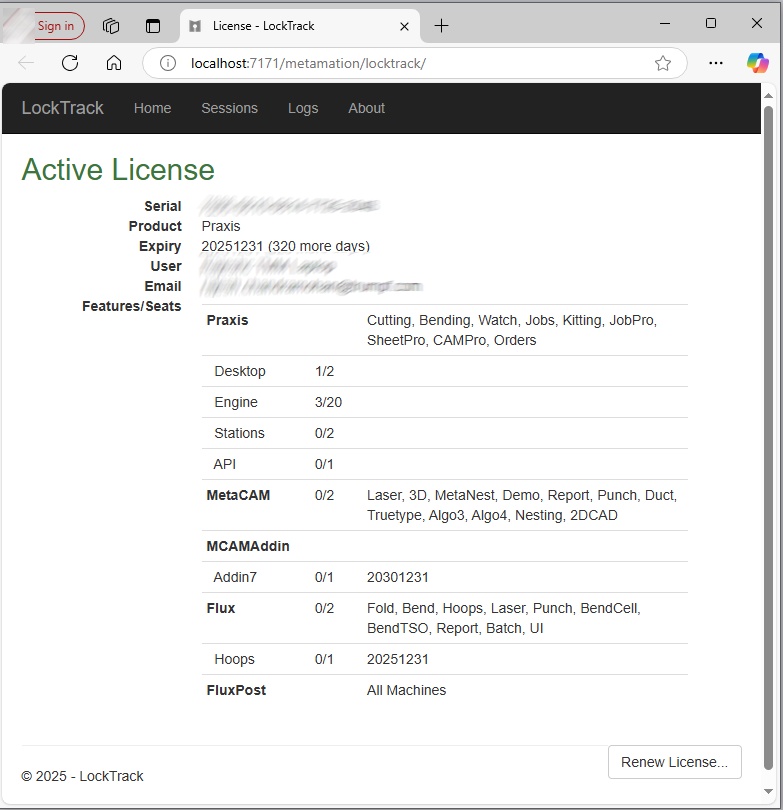Click the scrollbar up arrow
Viewport: 783px width, 810px height.
[x=768, y=96]
